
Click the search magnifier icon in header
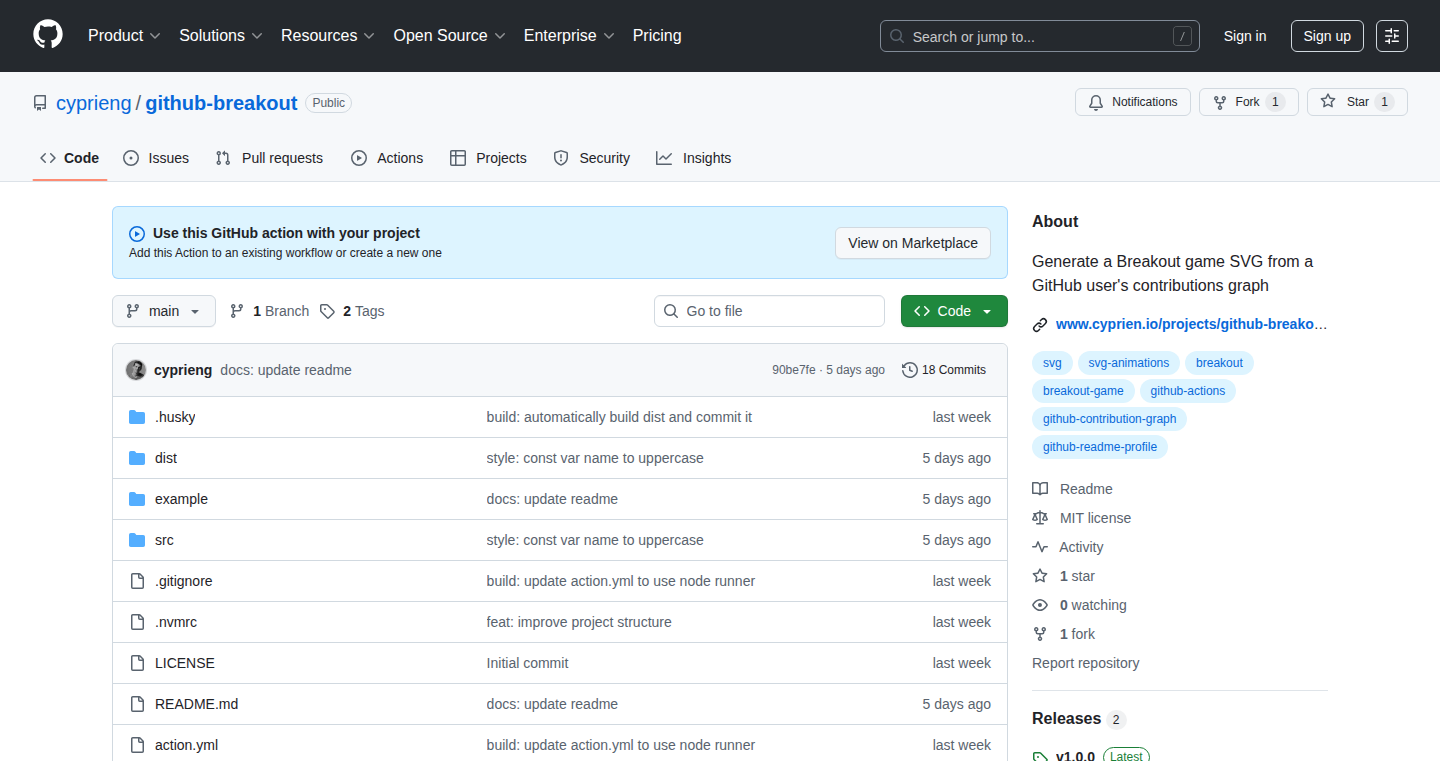[897, 37]
